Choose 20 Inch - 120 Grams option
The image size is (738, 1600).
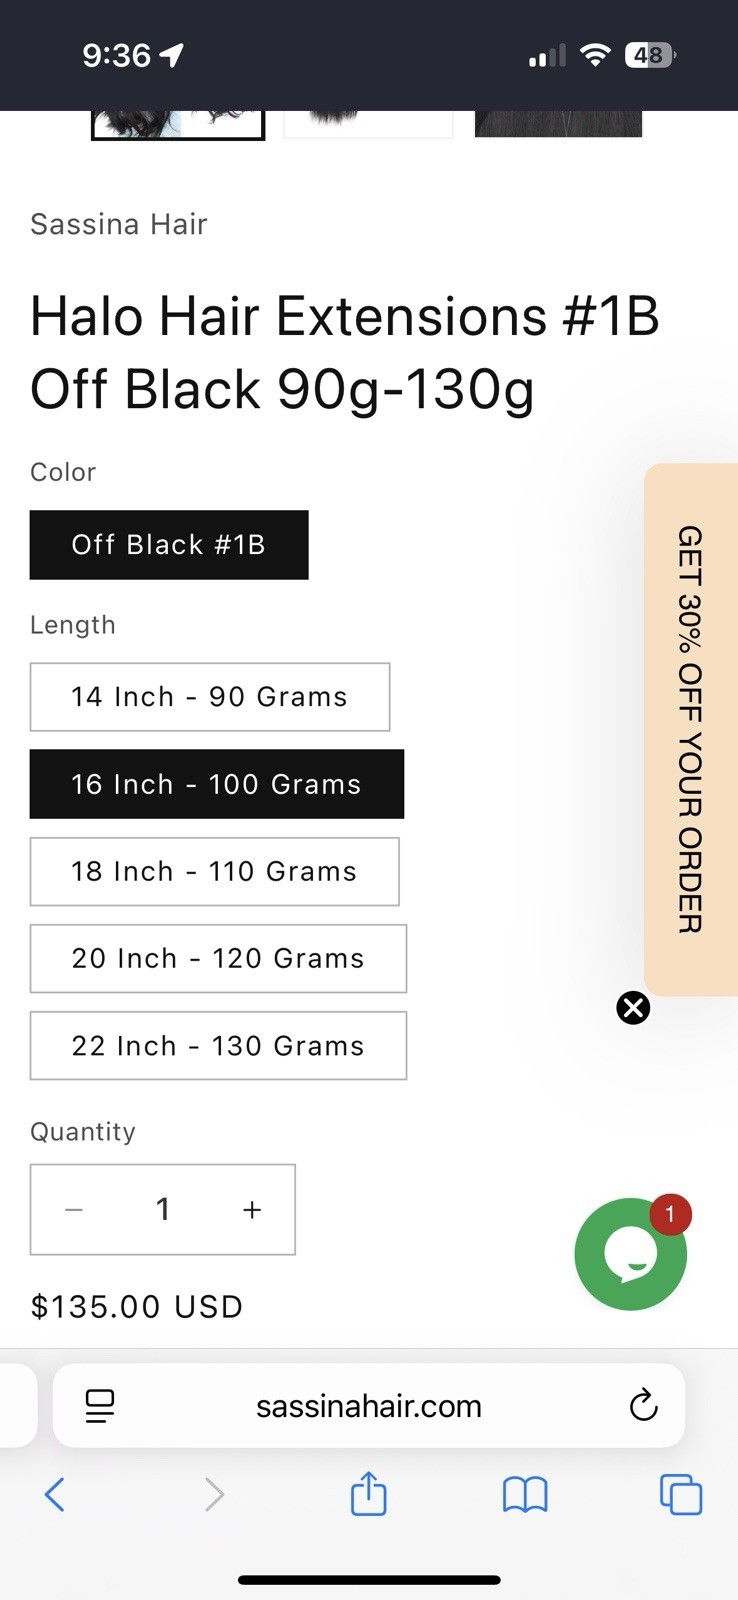(218, 958)
